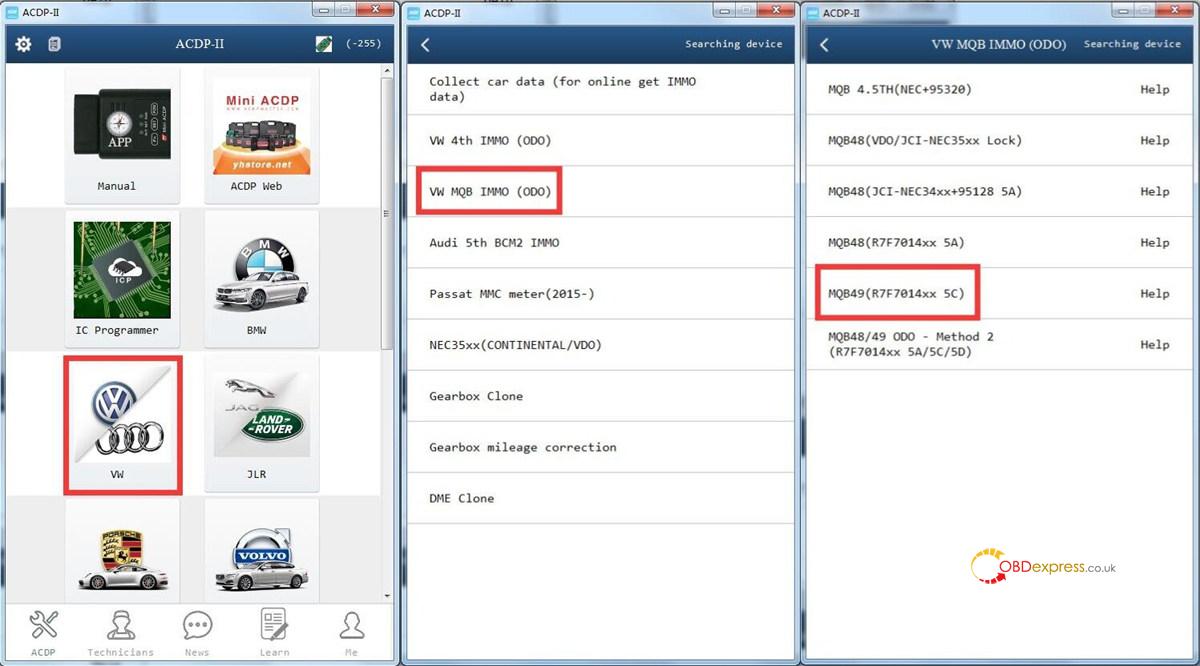Go back using arrow beside VW MQB IMMO (ODO) title
The width and height of the screenshot is (1200, 666).
click(x=824, y=45)
